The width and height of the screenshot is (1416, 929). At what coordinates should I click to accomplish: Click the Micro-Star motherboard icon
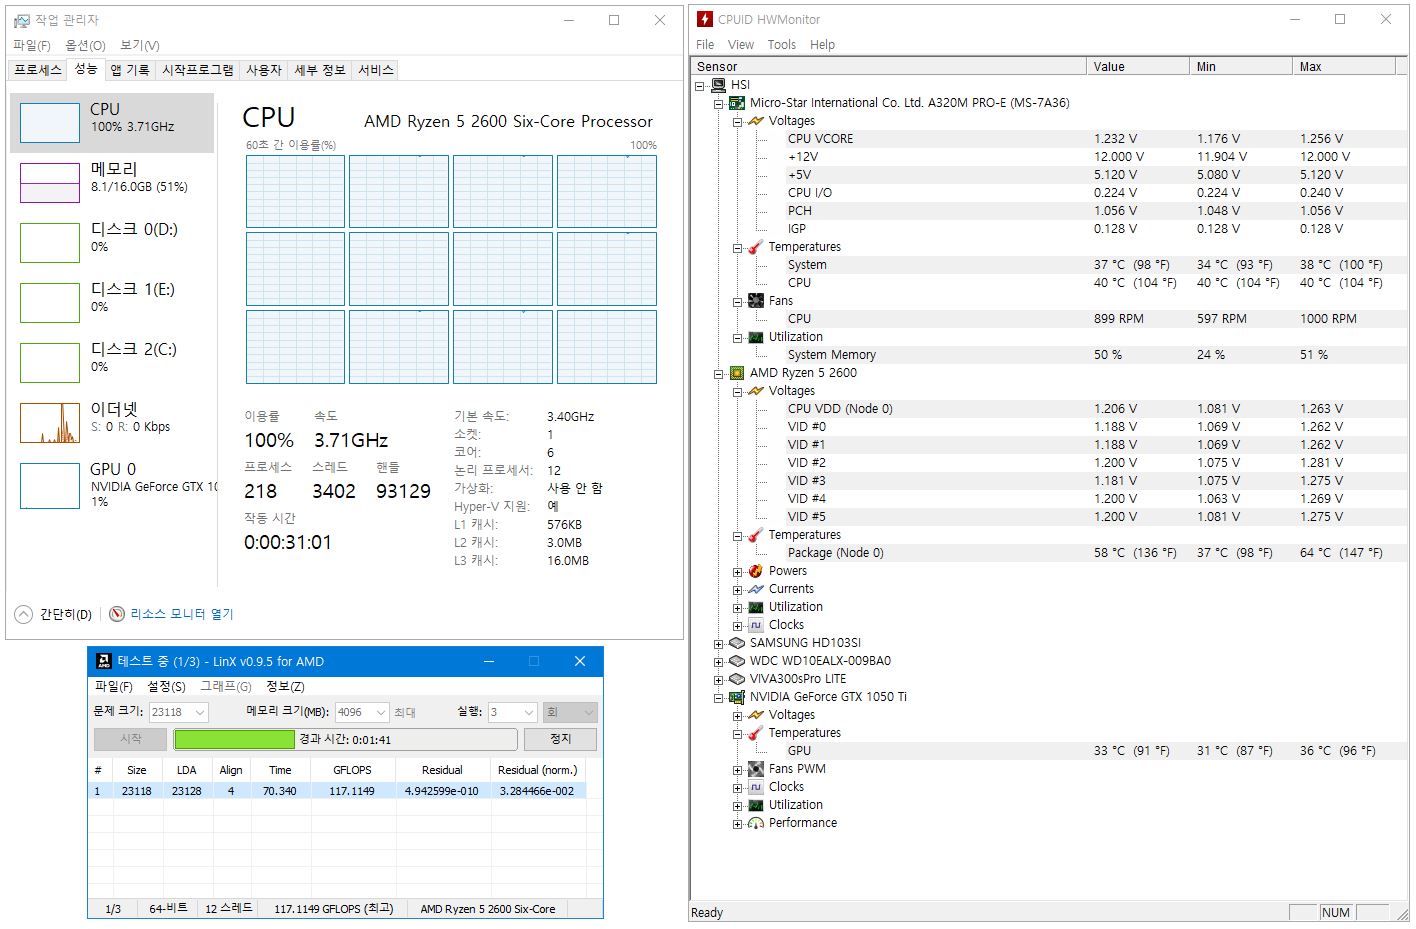point(737,103)
